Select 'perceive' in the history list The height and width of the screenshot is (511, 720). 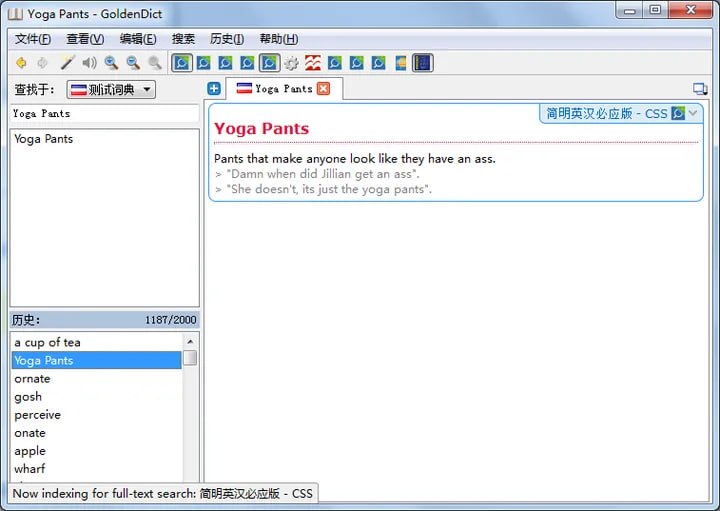click(x=38, y=415)
